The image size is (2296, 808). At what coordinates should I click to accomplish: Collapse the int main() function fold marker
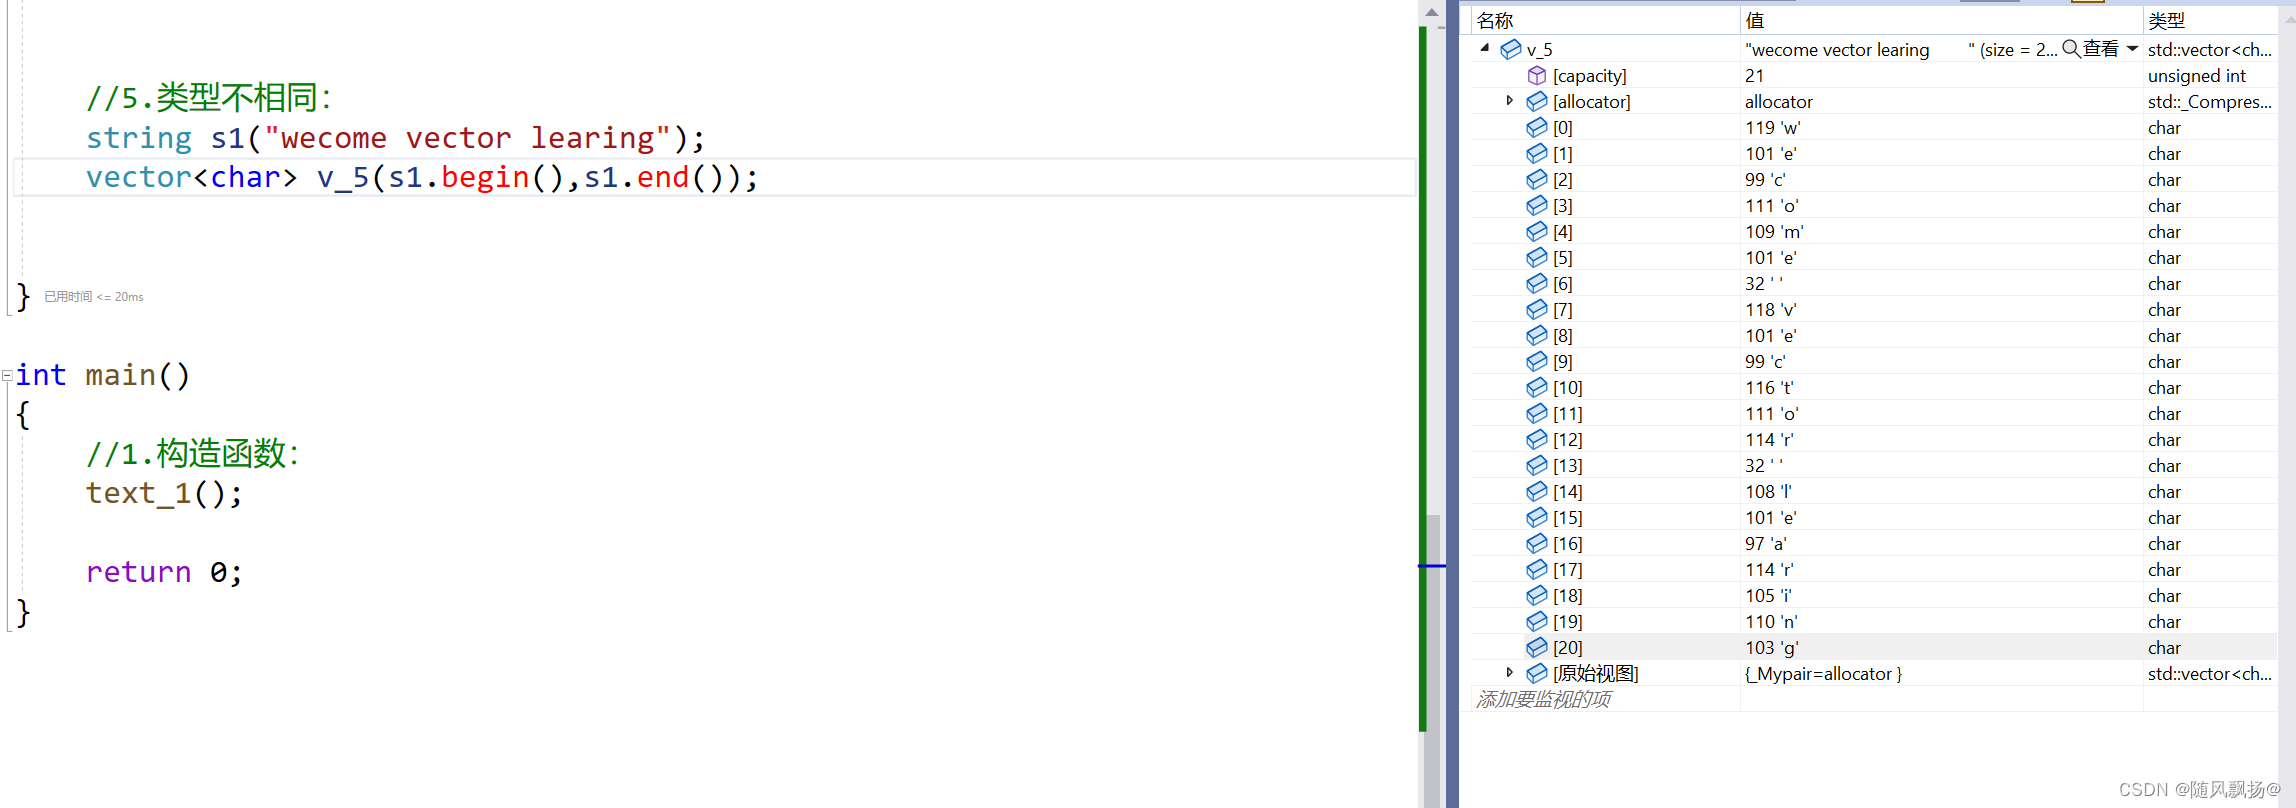[x=7, y=376]
